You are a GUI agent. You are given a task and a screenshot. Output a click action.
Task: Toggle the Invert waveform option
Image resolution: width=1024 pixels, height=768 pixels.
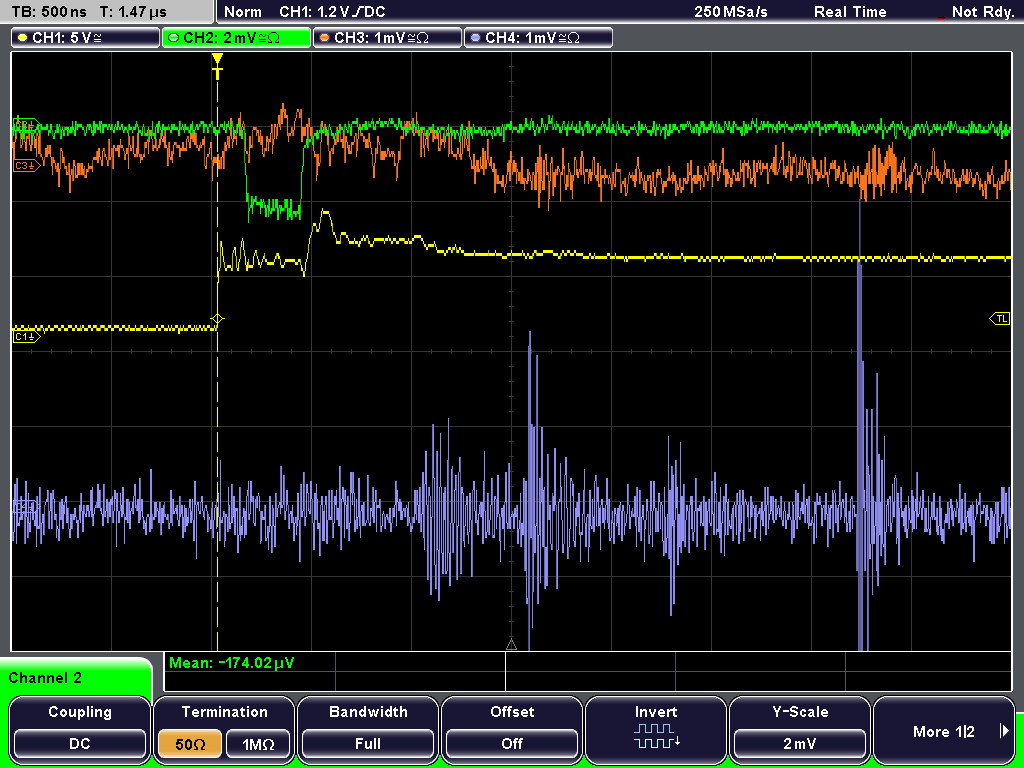656,729
